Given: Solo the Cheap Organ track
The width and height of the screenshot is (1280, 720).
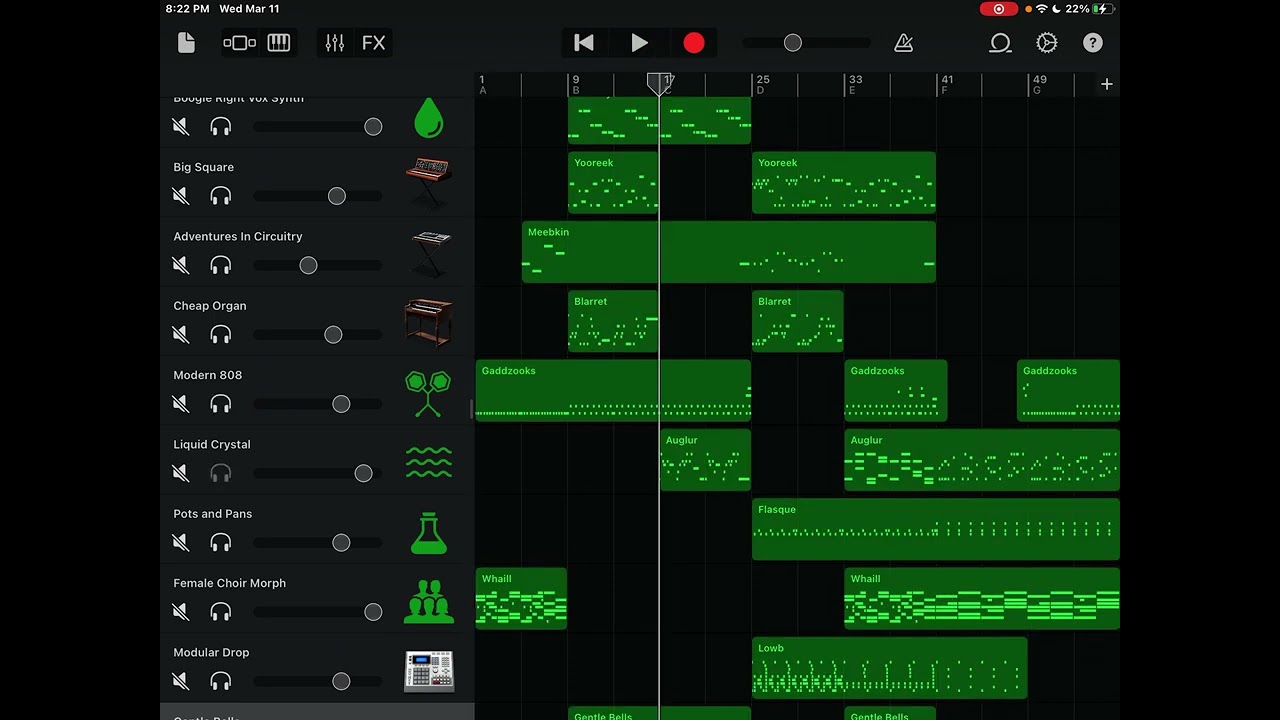Looking at the screenshot, I should point(221,334).
